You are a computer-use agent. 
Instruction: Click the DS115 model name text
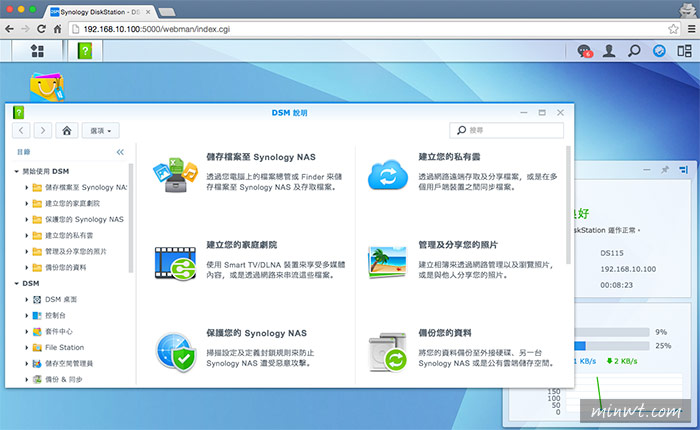612,253
